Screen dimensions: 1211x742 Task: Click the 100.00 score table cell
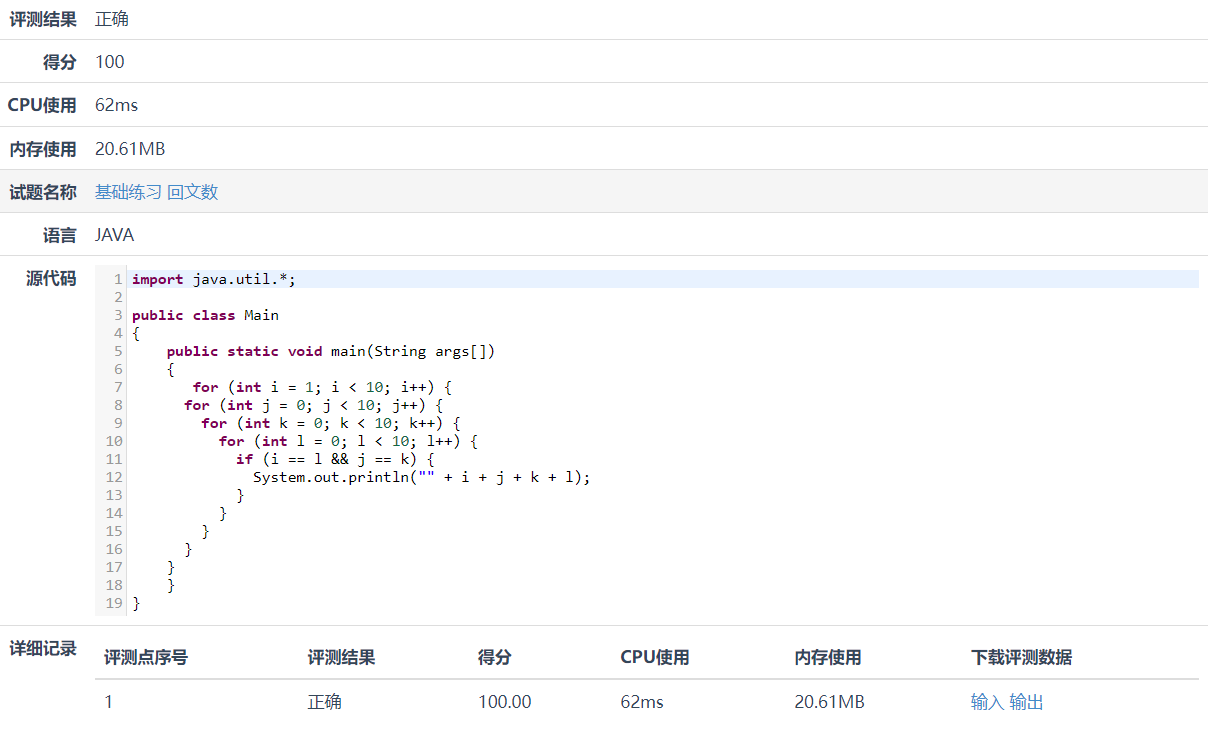tap(505, 702)
